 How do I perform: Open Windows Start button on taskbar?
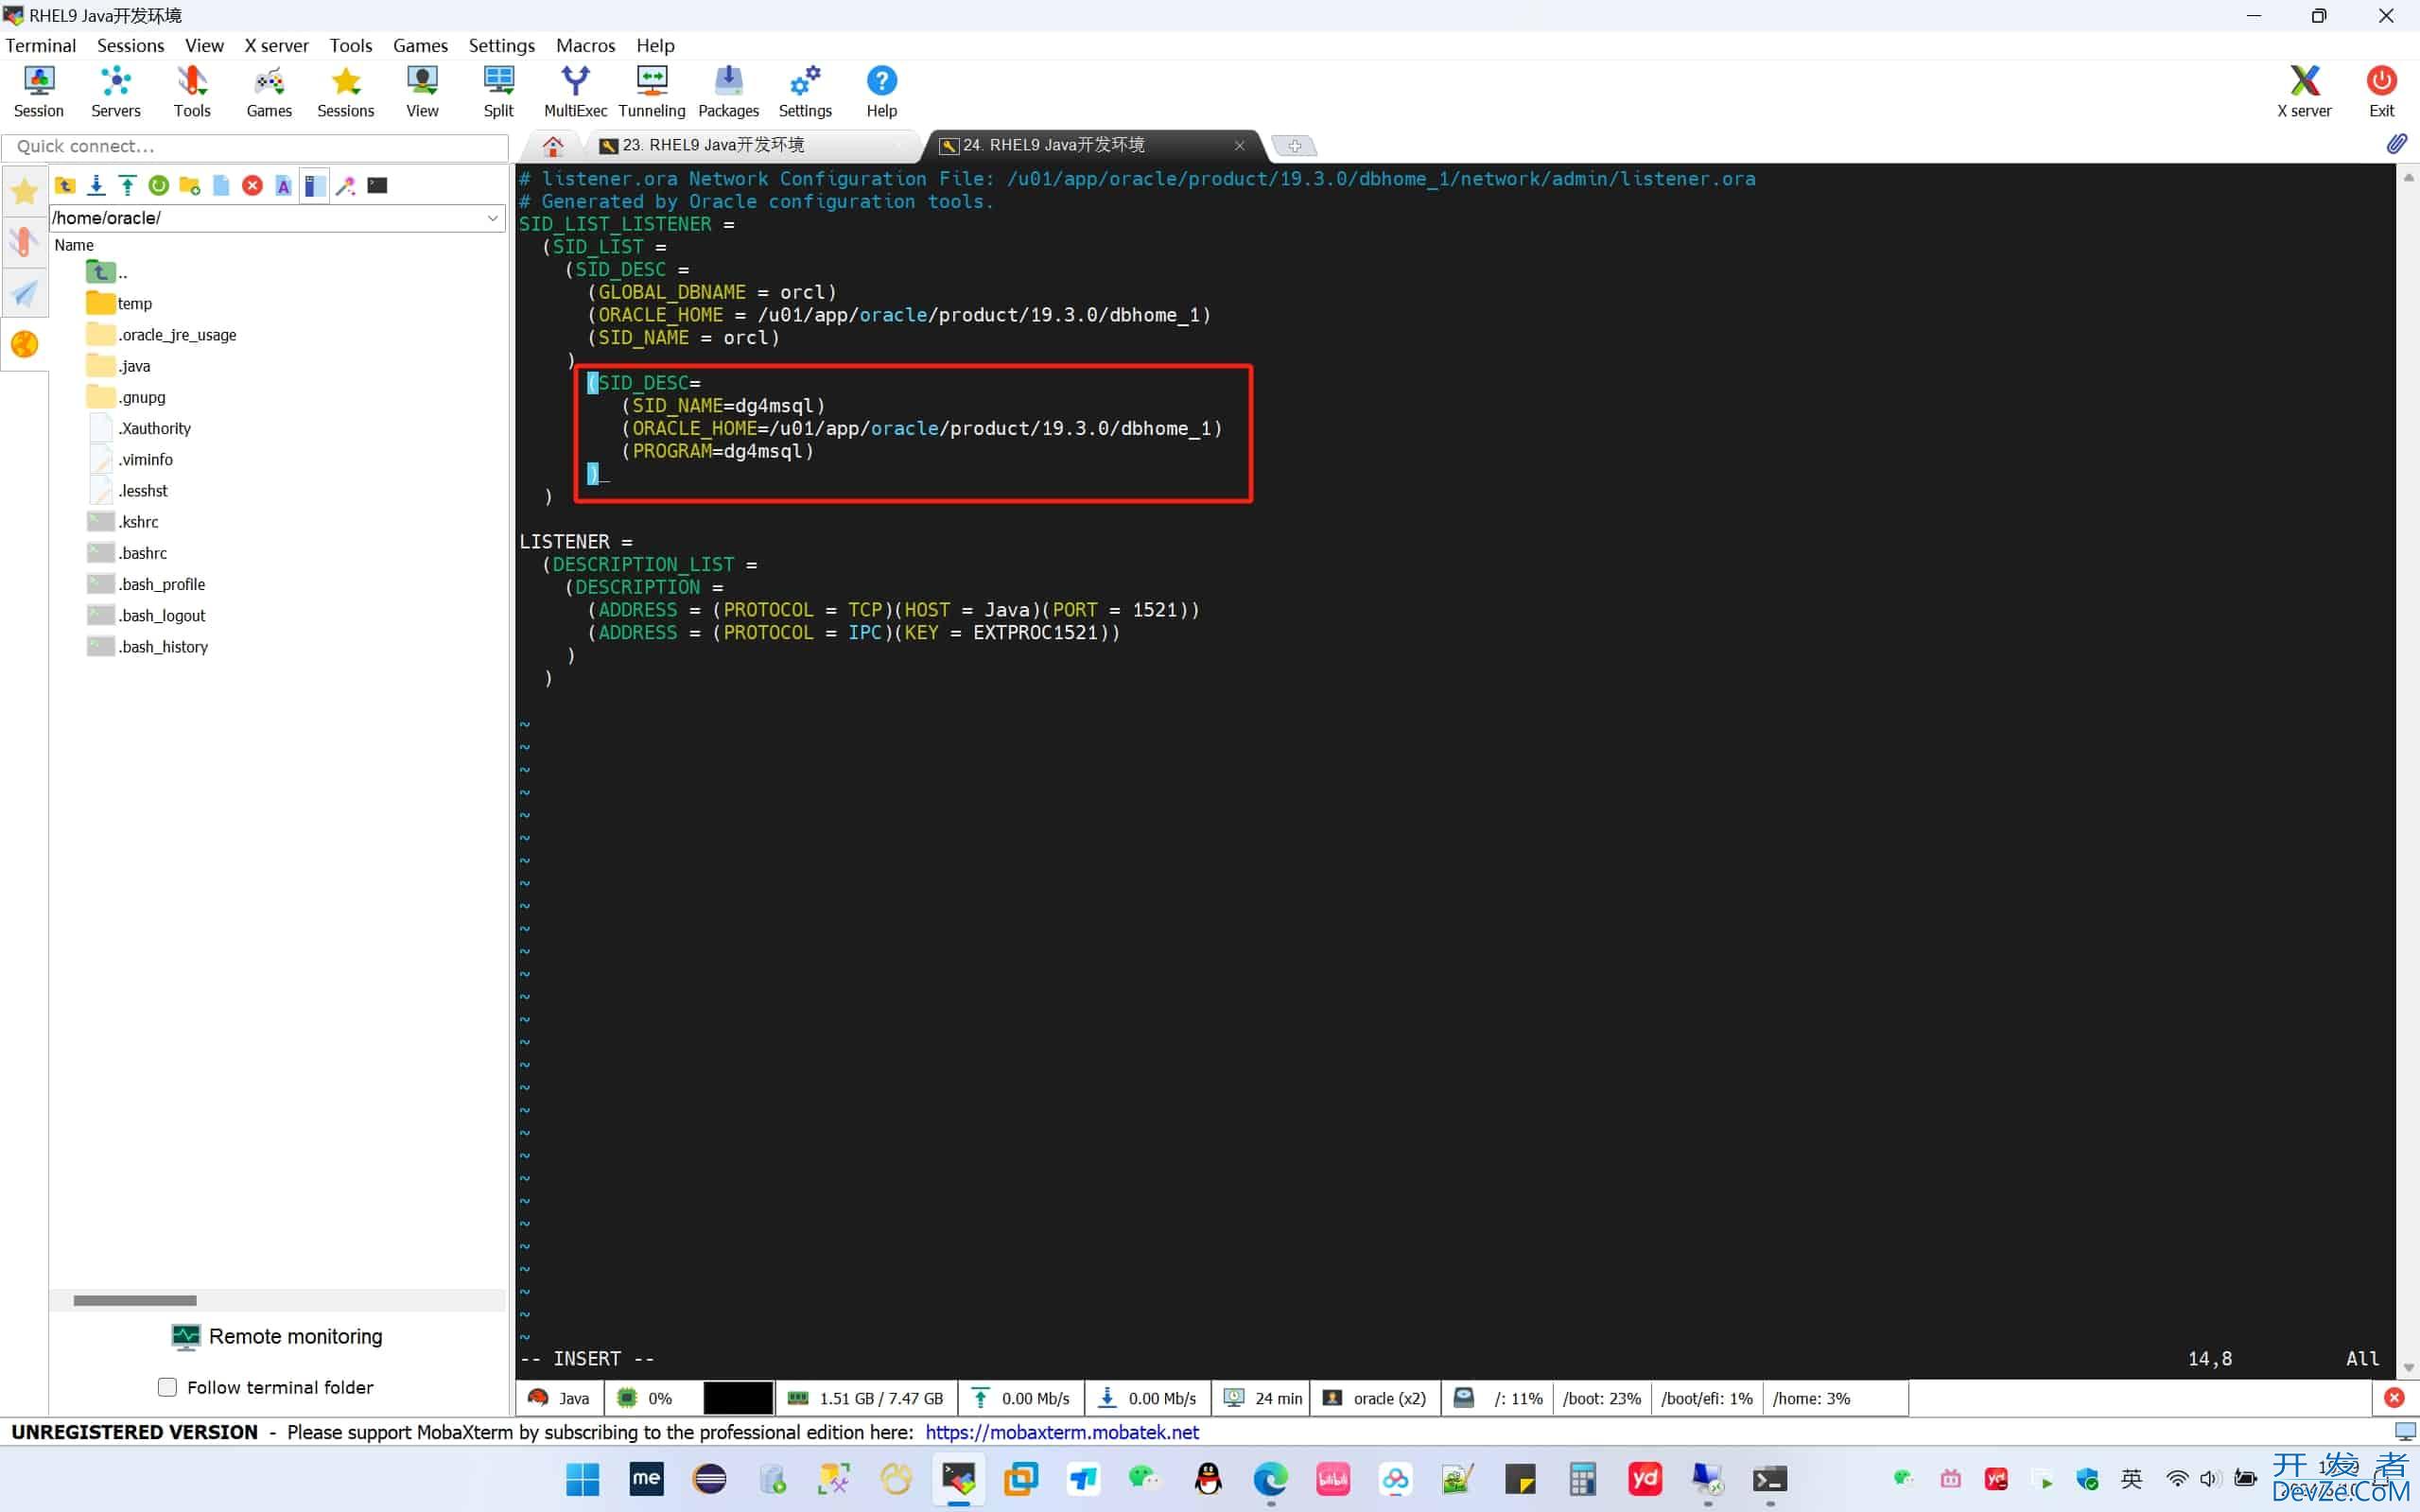point(582,1479)
